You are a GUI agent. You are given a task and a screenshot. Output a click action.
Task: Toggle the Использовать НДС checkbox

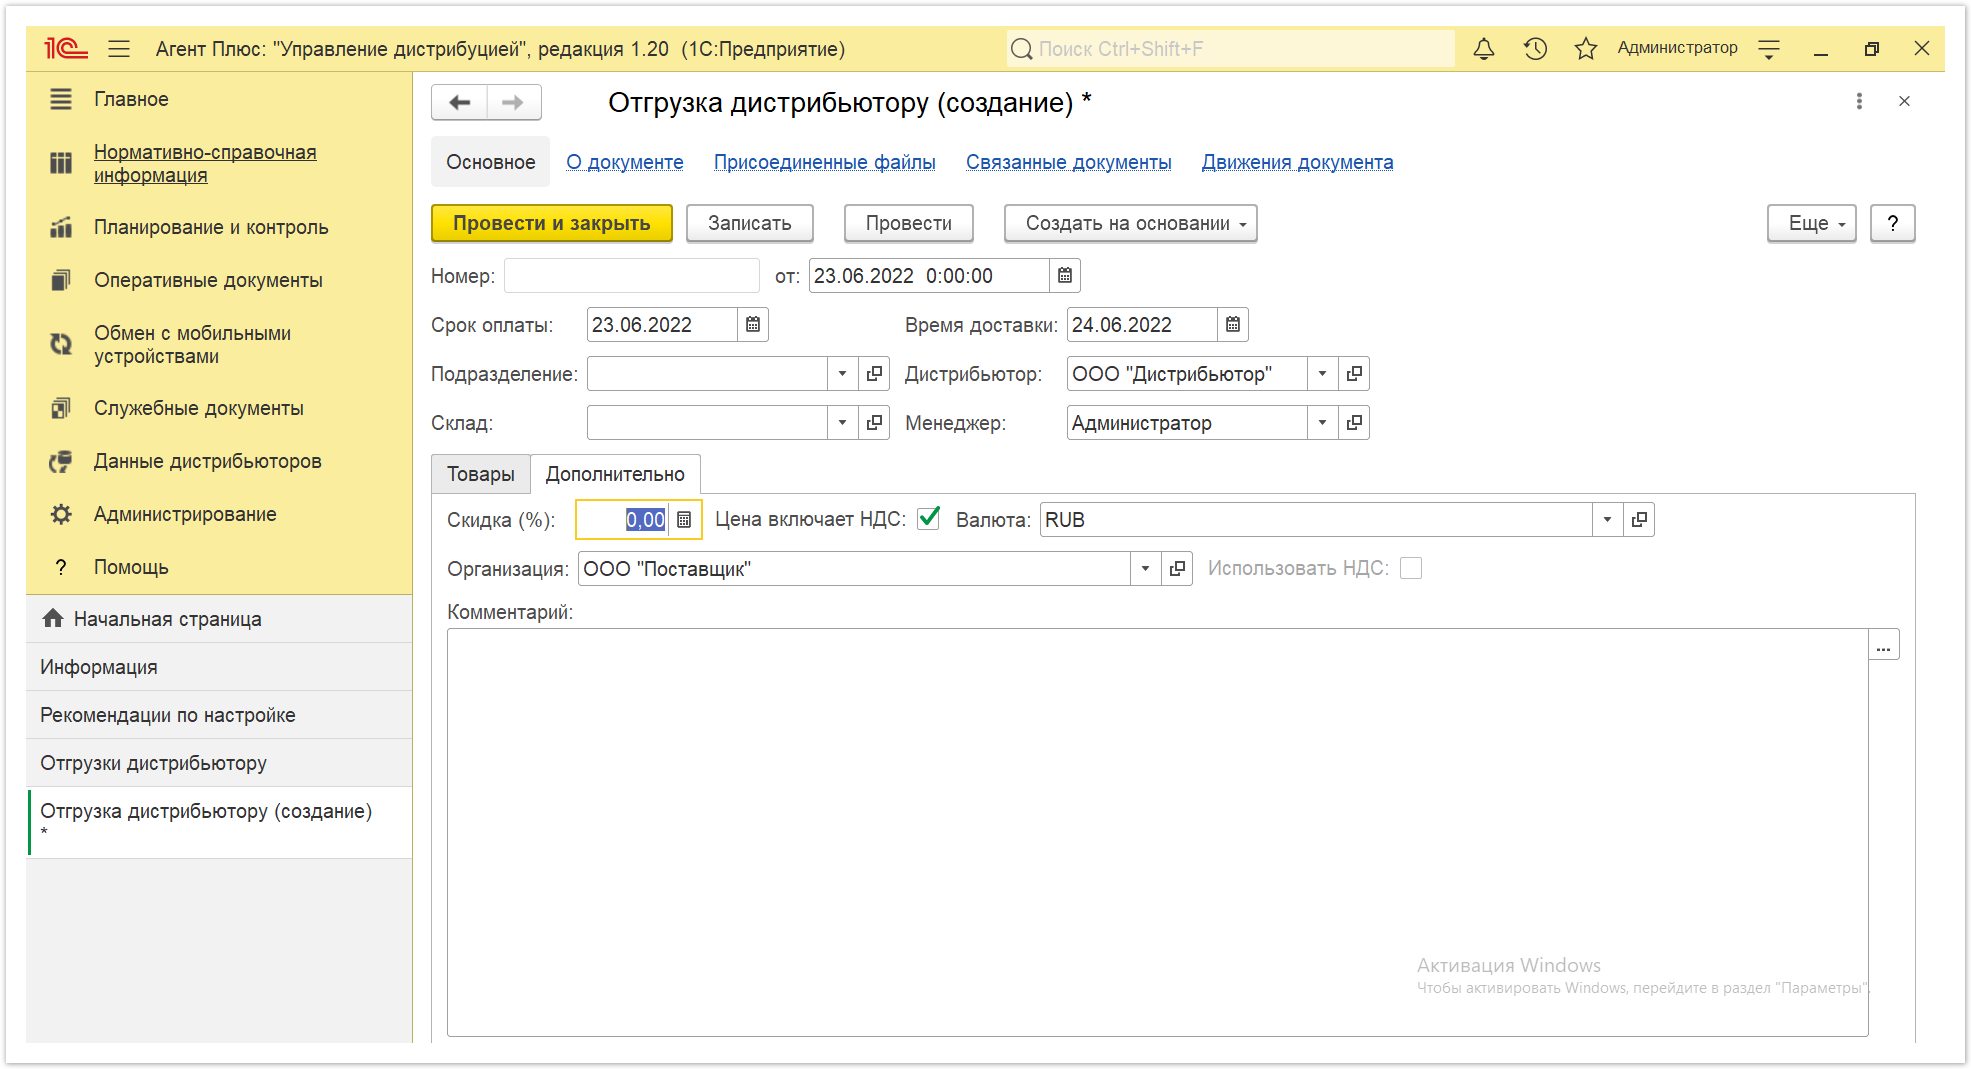point(1411,568)
